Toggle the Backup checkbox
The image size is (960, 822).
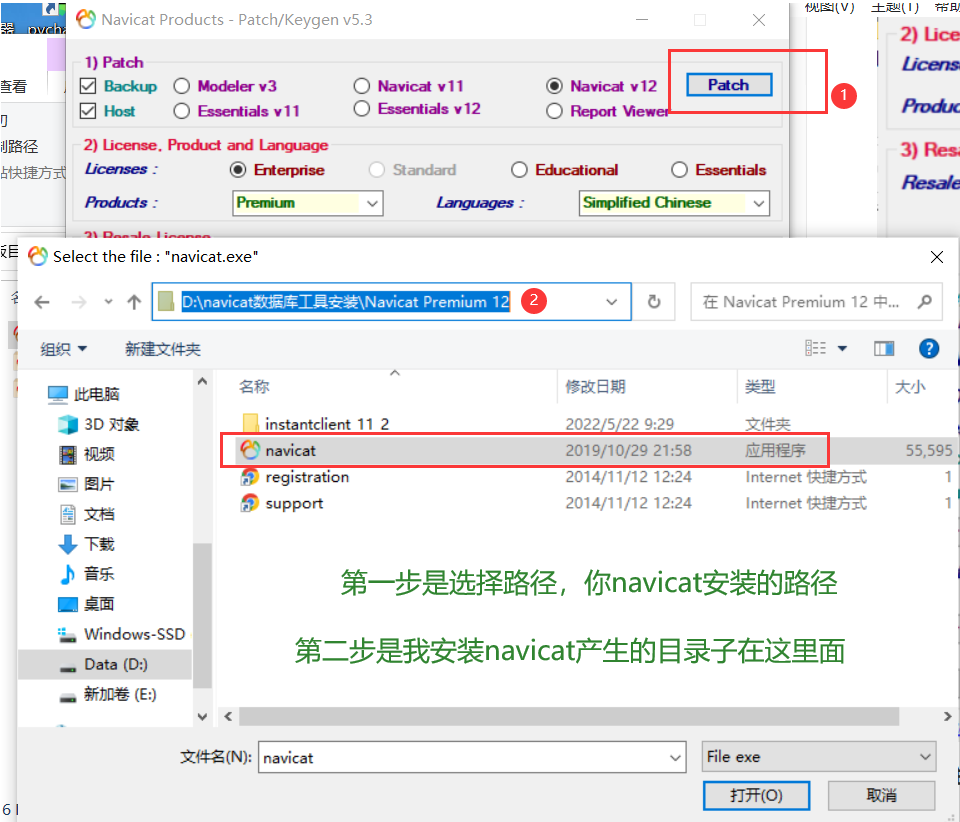tap(88, 86)
